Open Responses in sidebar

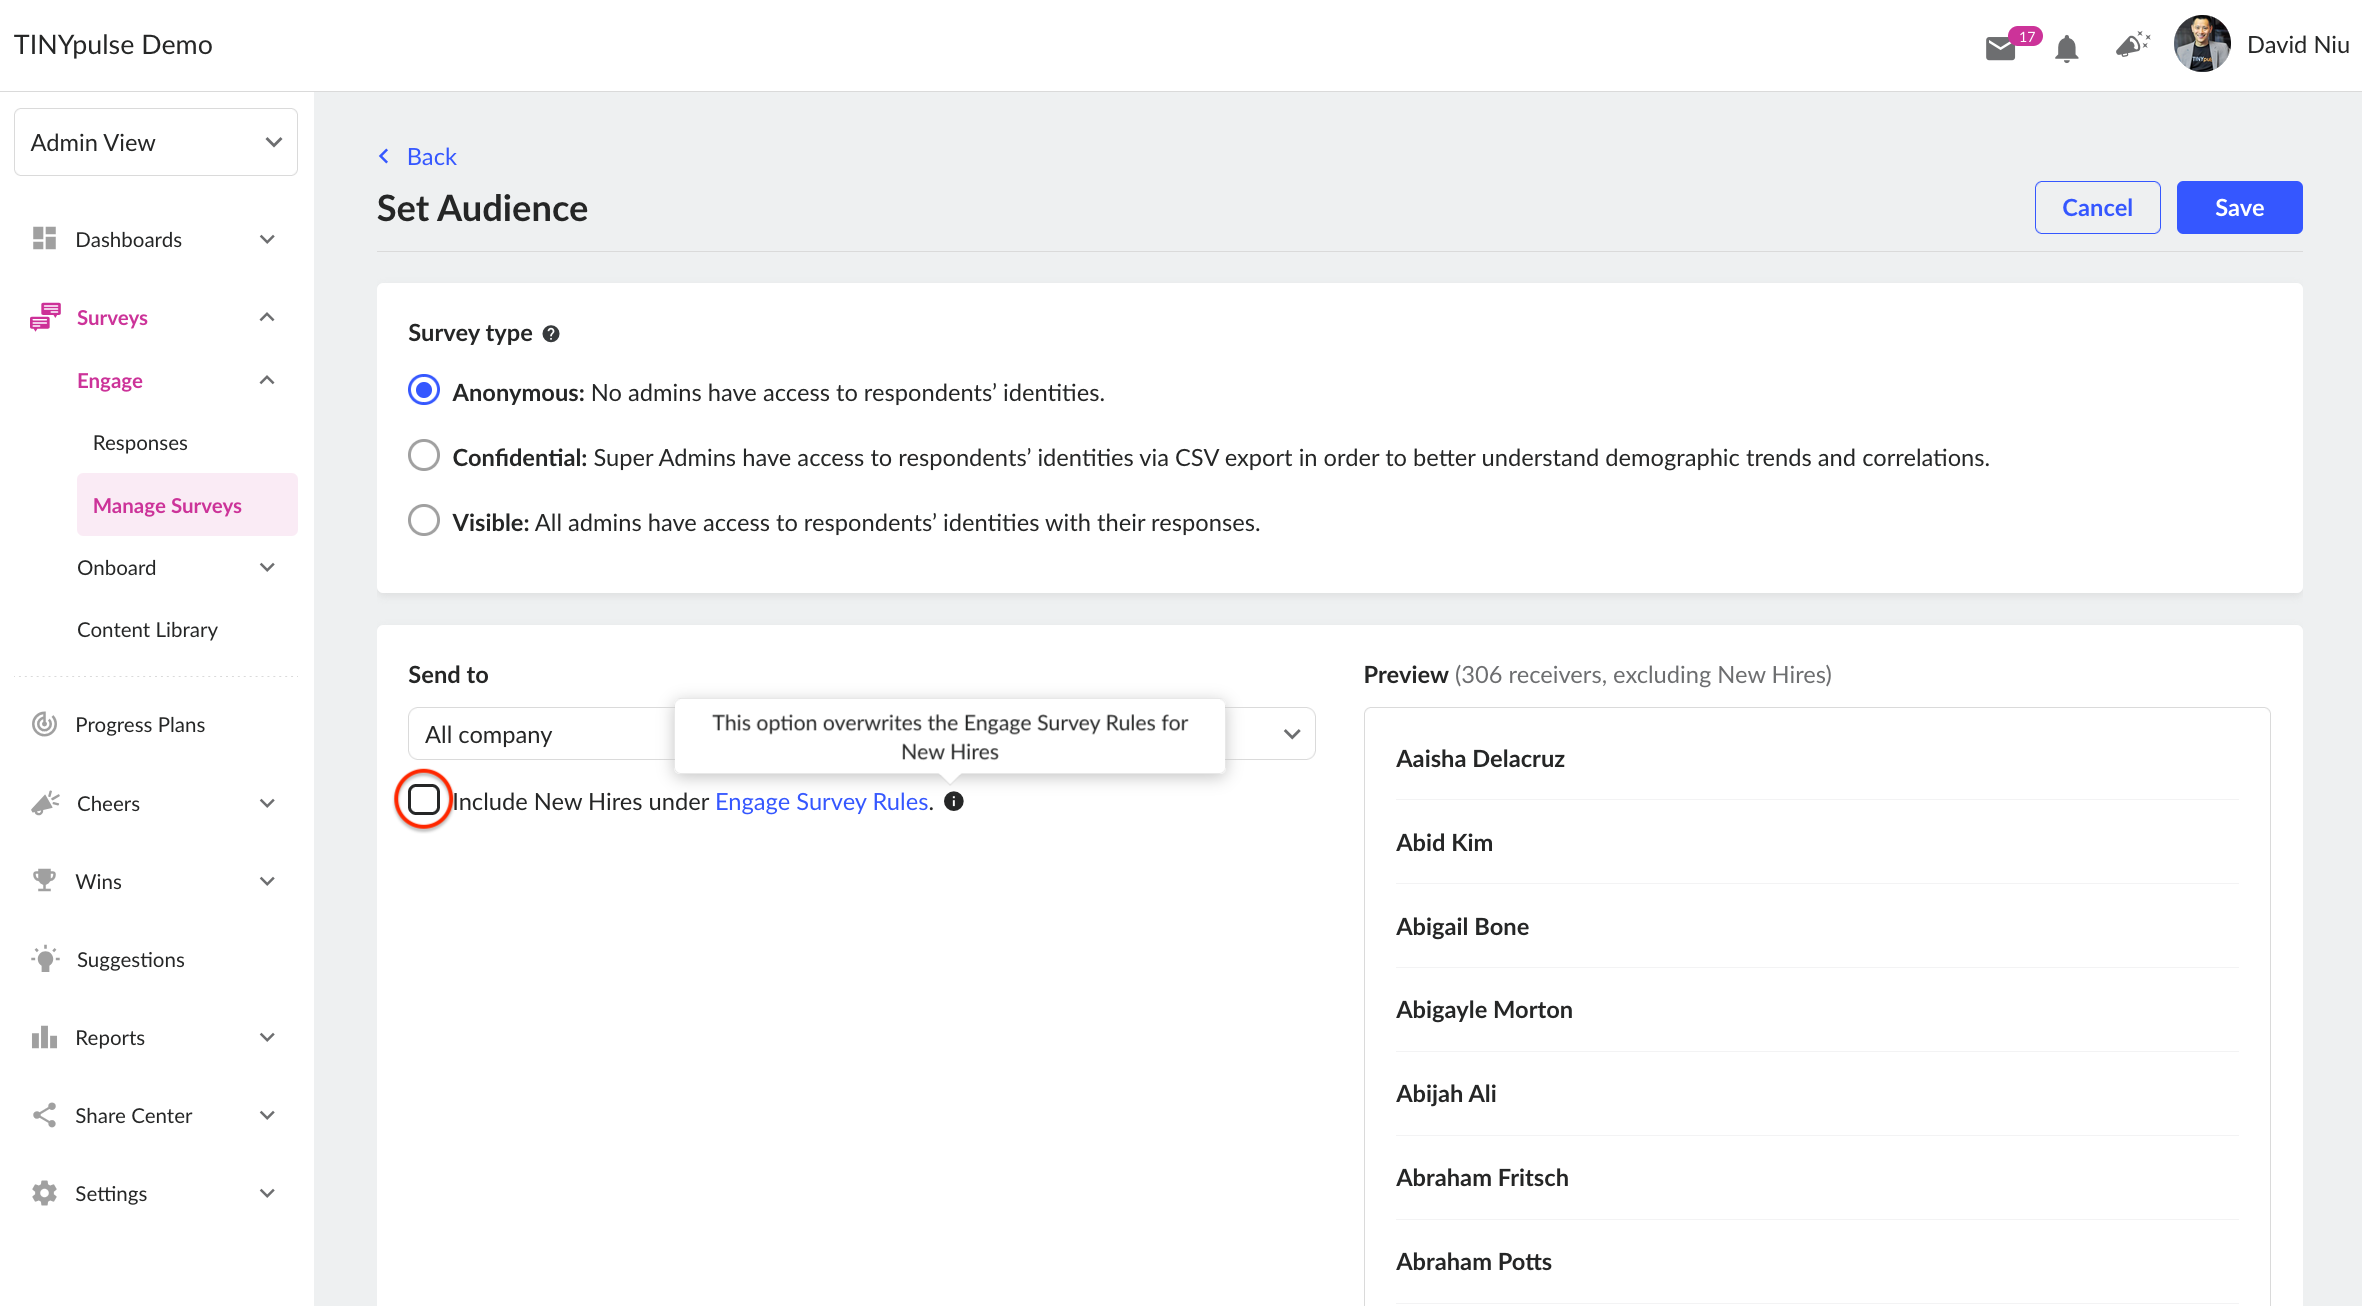click(140, 442)
